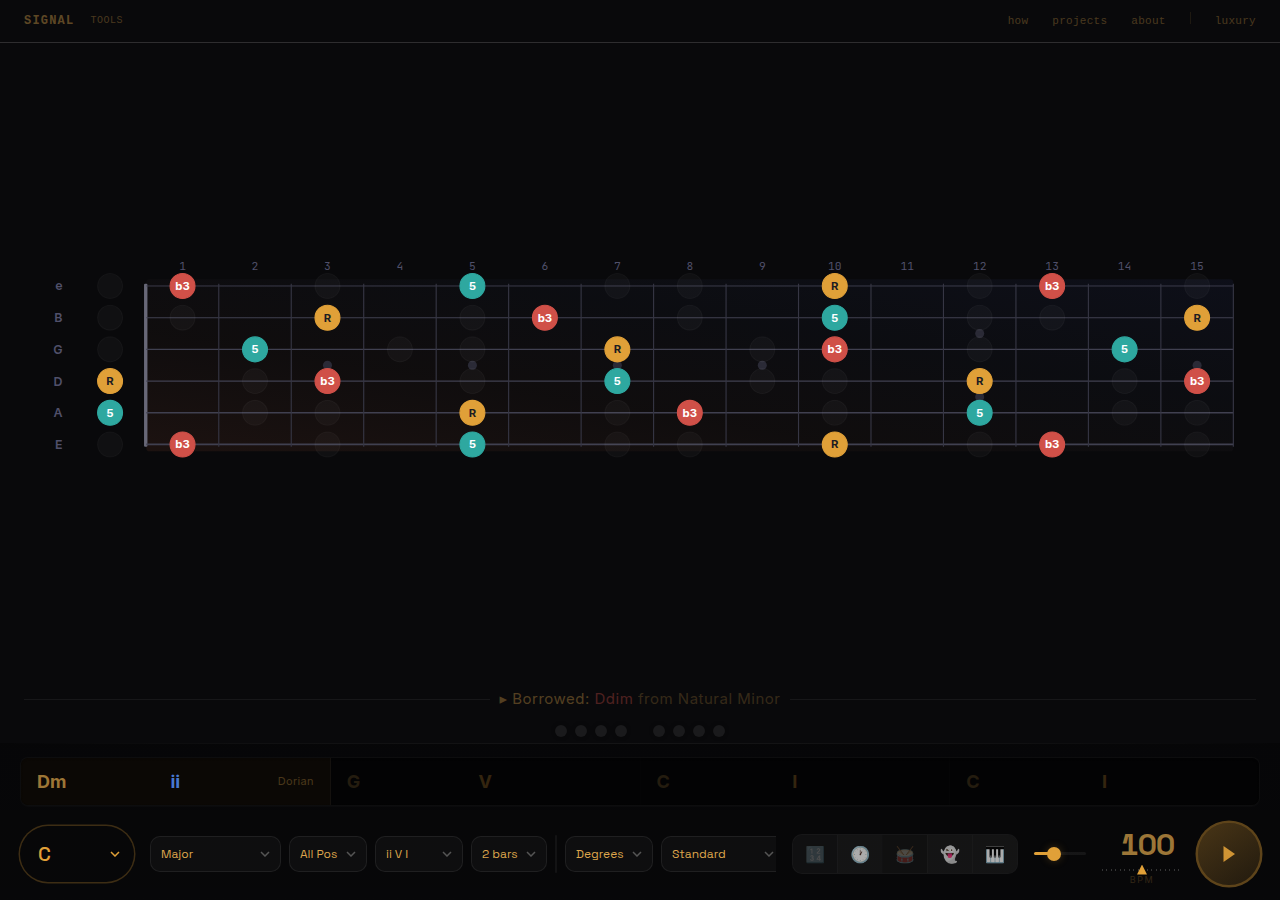This screenshot has width=1280, height=900.
Task: Toggle the metronome clock icon
Action: pos(860,854)
